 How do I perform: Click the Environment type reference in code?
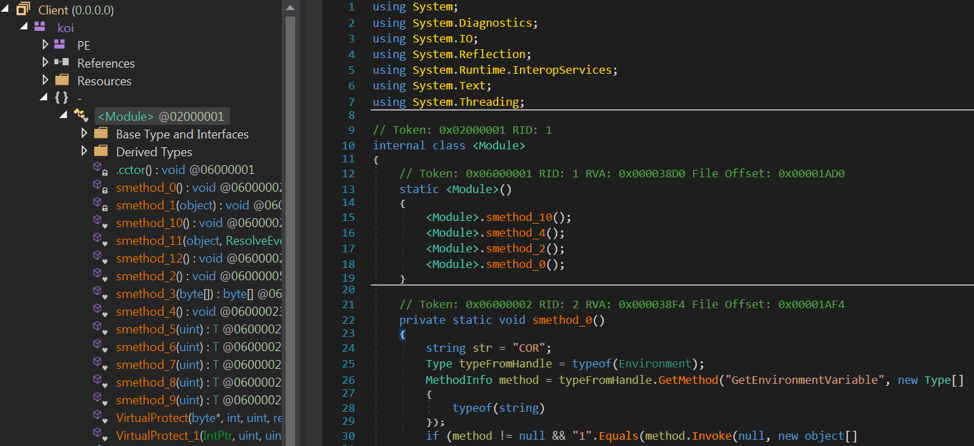655,364
